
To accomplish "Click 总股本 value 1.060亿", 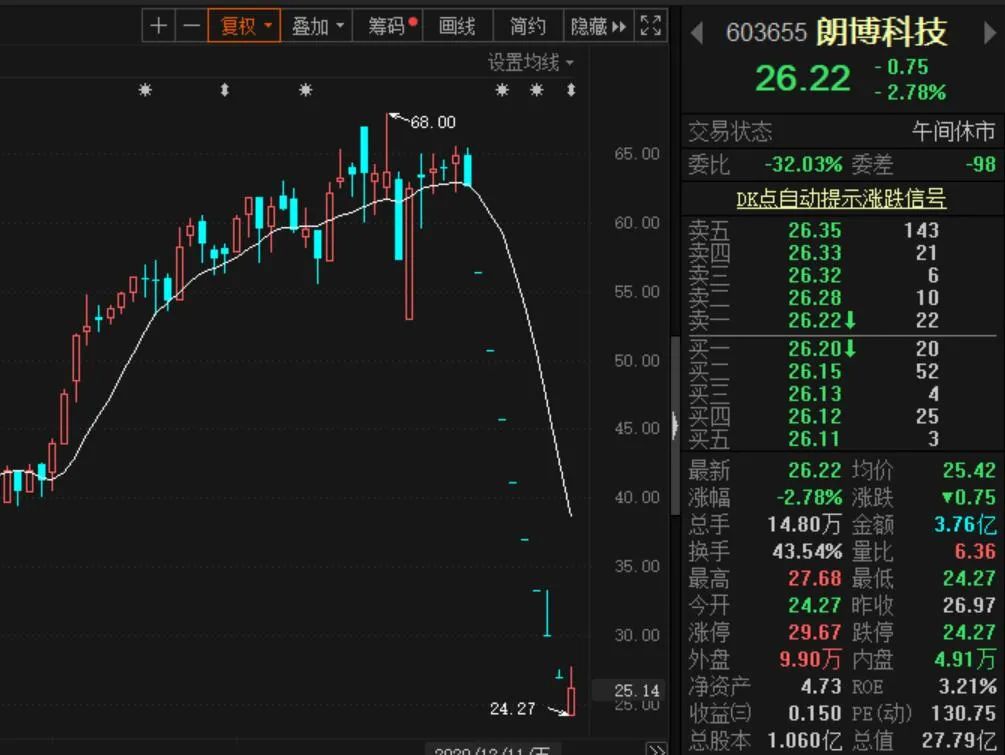I will [x=804, y=740].
